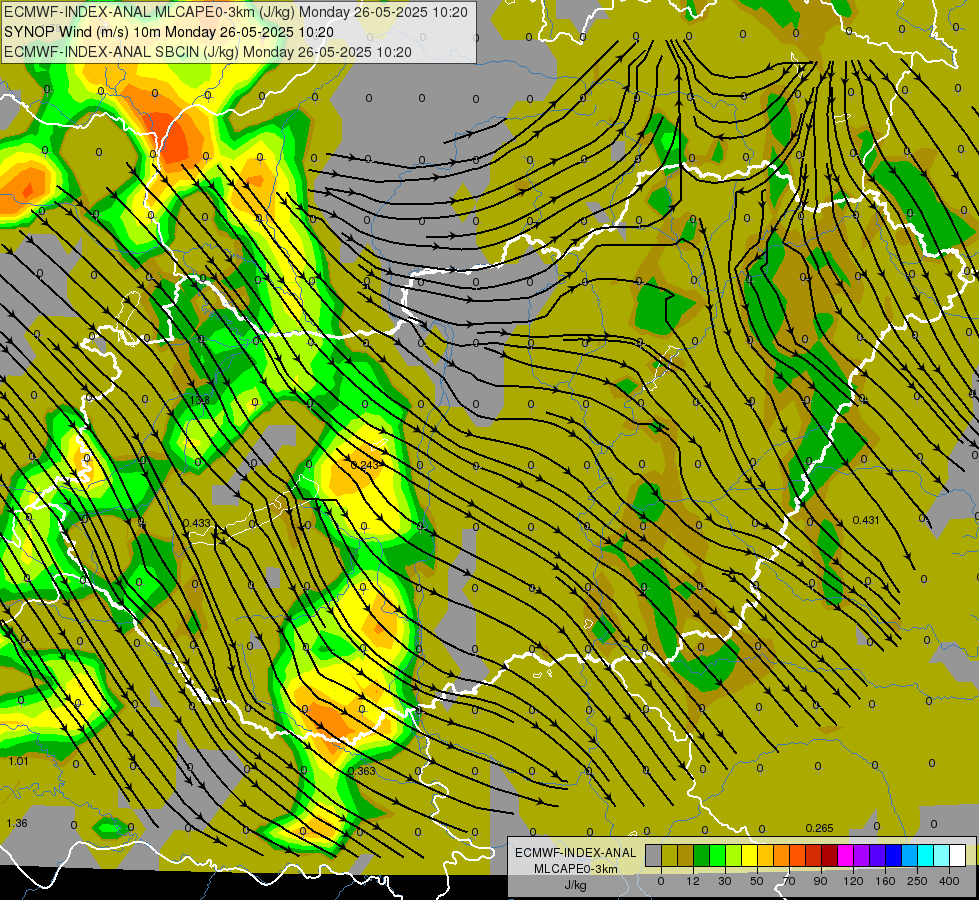The height and width of the screenshot is (900, 979).
Task: Select the map value 0.243
Action: pyautogui.click(x=365, y=465)
